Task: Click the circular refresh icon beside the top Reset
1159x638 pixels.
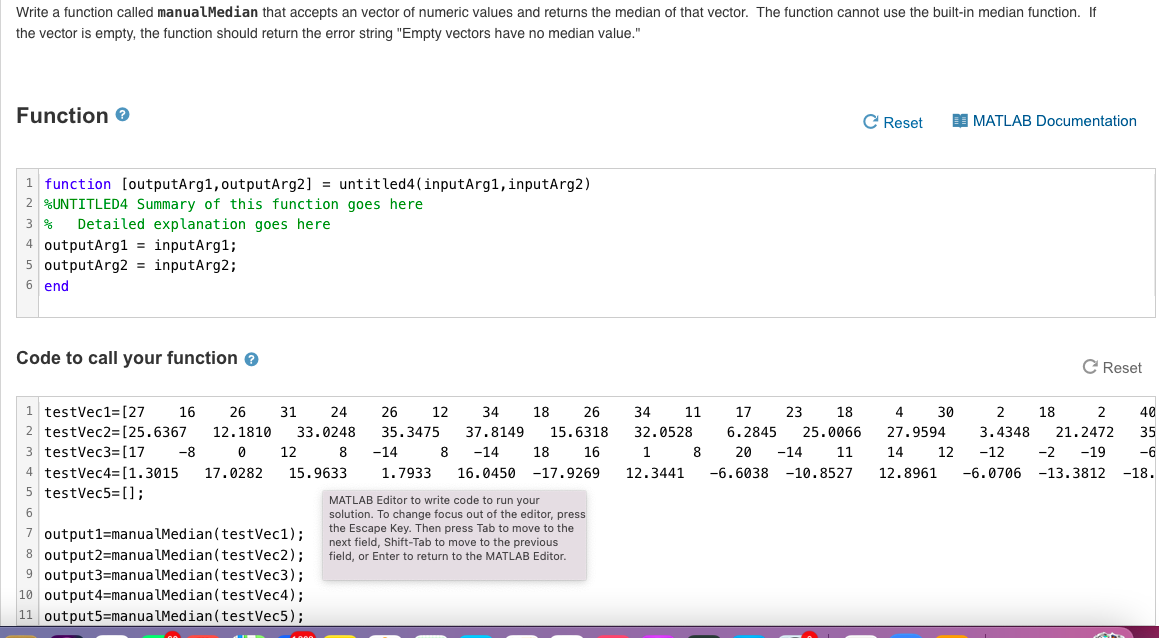Action: click(869, 121)
